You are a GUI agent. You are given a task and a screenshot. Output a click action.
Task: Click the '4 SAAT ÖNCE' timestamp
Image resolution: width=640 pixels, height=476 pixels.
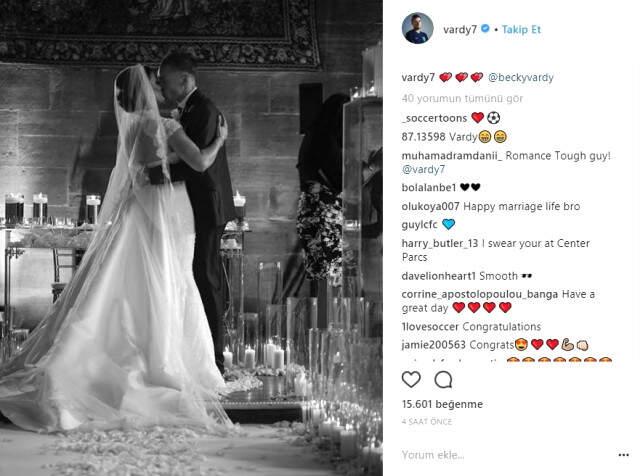pos(427,422)
